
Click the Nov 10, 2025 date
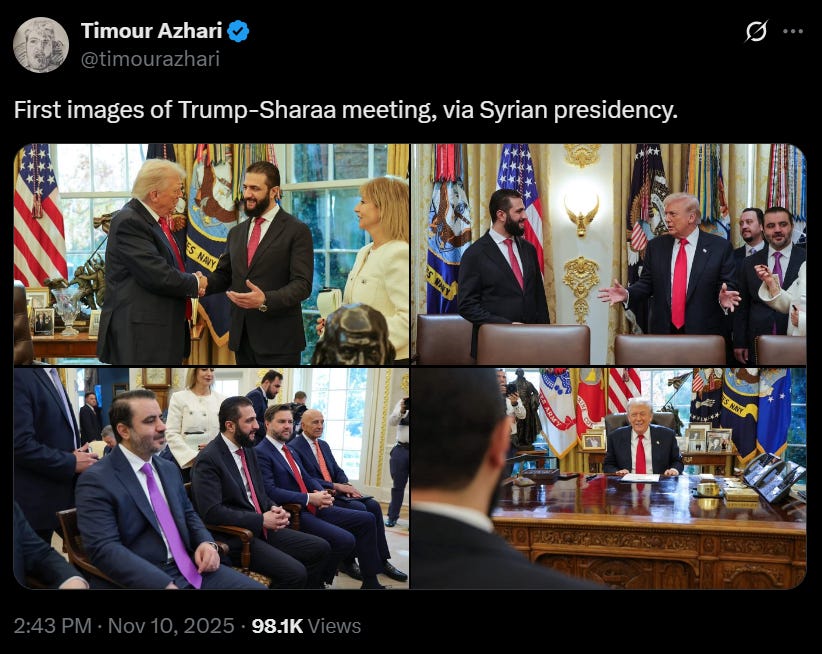tap(171, 626)
